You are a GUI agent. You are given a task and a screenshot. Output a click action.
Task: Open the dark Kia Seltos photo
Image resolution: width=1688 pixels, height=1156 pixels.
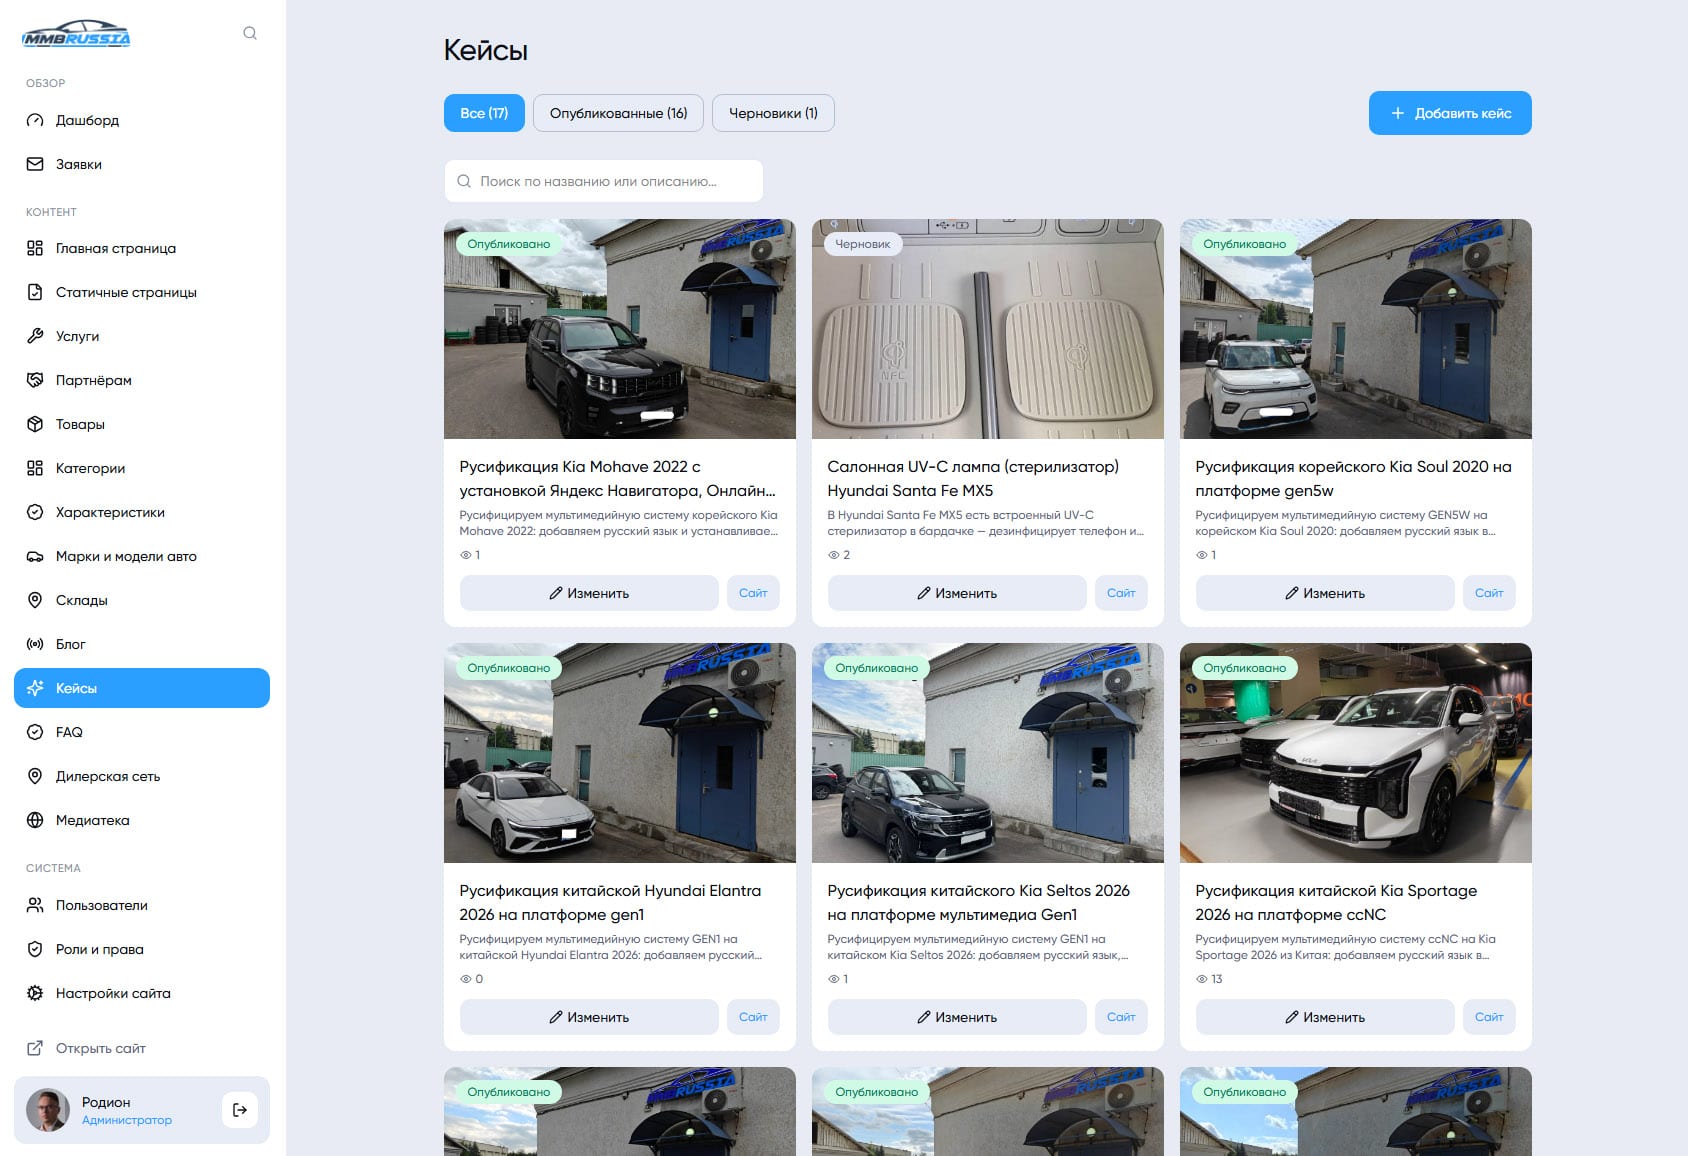tap(988, 753)
